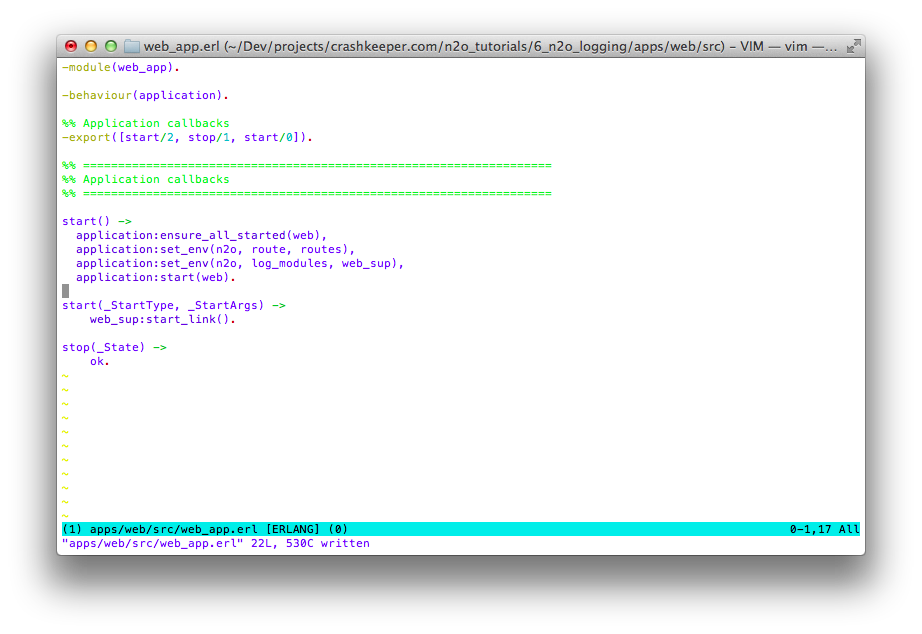The height and width of the screenshot is (634, 922).
Task: Enter fullscreen using the top-right arrows icon
Action: click(853, 46)
